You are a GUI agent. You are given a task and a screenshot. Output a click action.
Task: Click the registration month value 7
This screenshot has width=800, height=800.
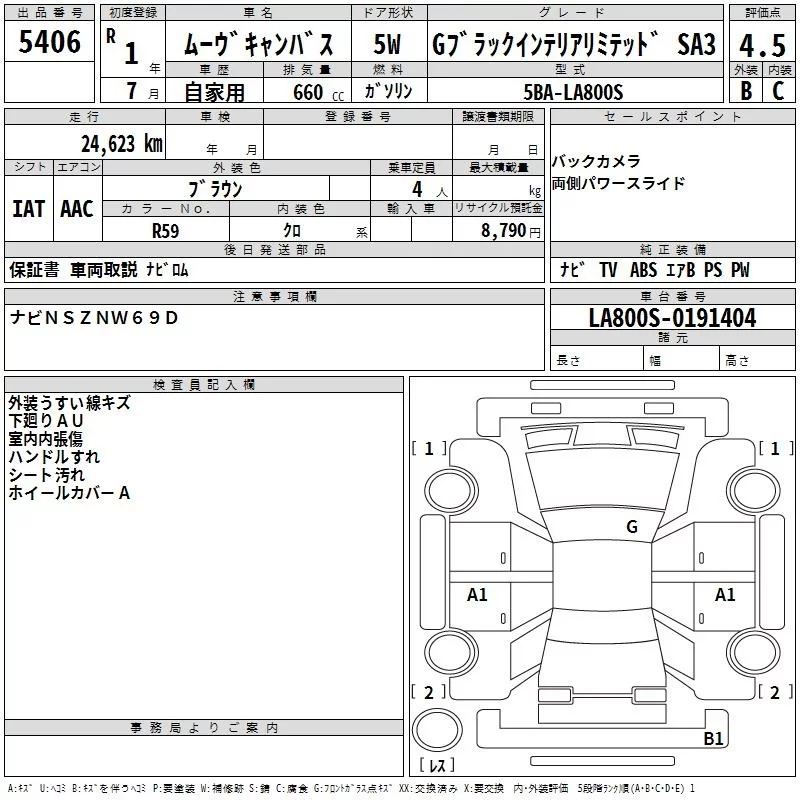132,91
